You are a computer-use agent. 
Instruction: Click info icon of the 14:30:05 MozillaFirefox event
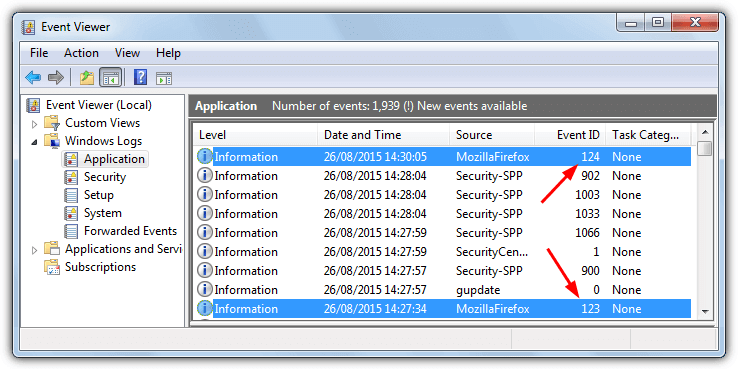click(204, 156)
